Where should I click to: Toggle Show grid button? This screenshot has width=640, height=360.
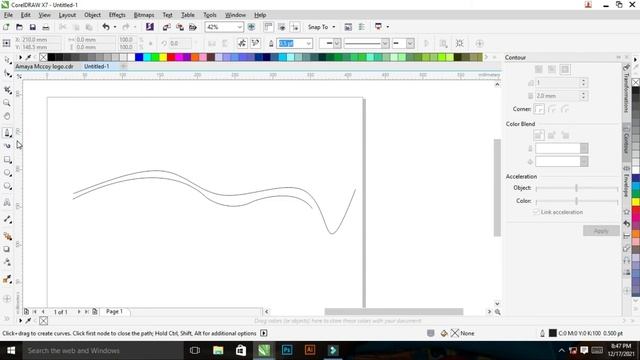pyautogui.click(x=282, y=27)
